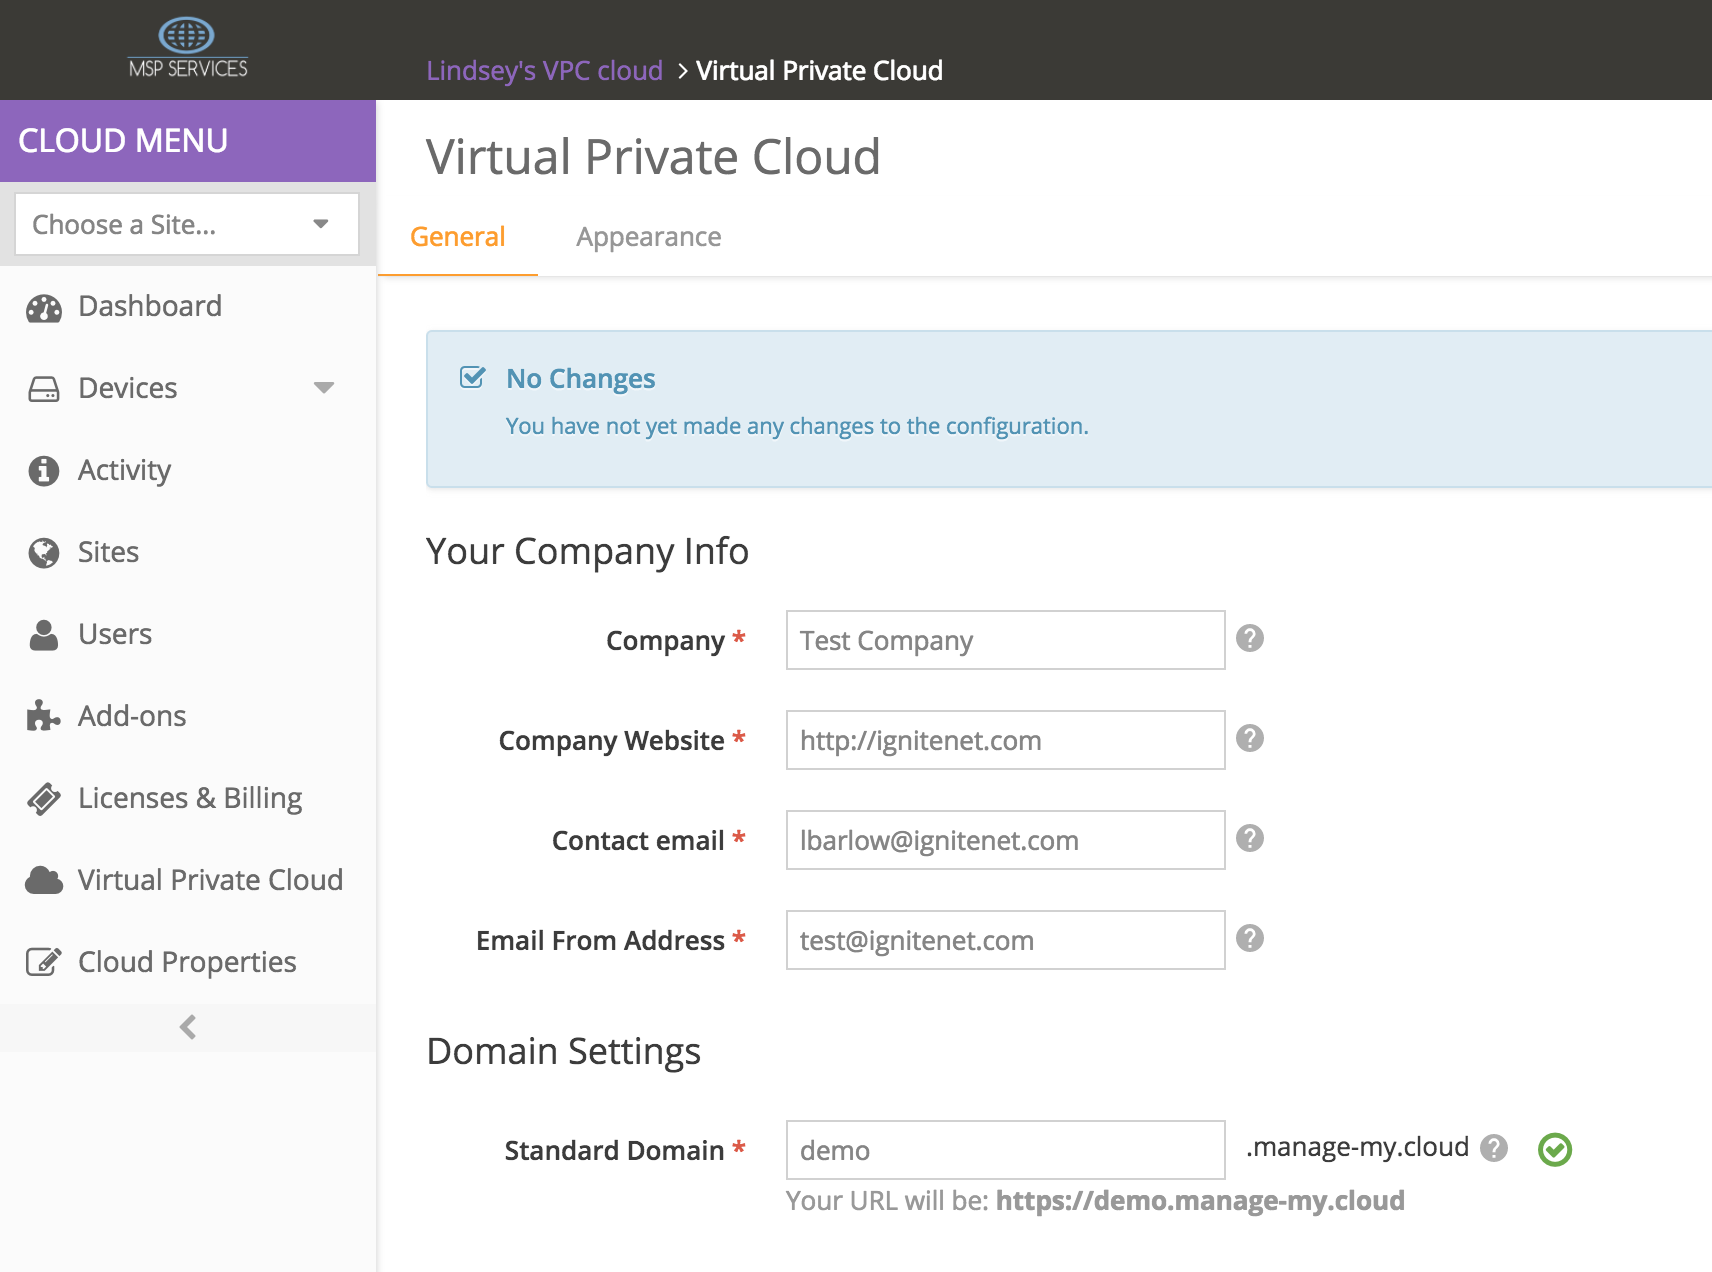Click the Standard Domain input field

[x=1005, y=1150]
